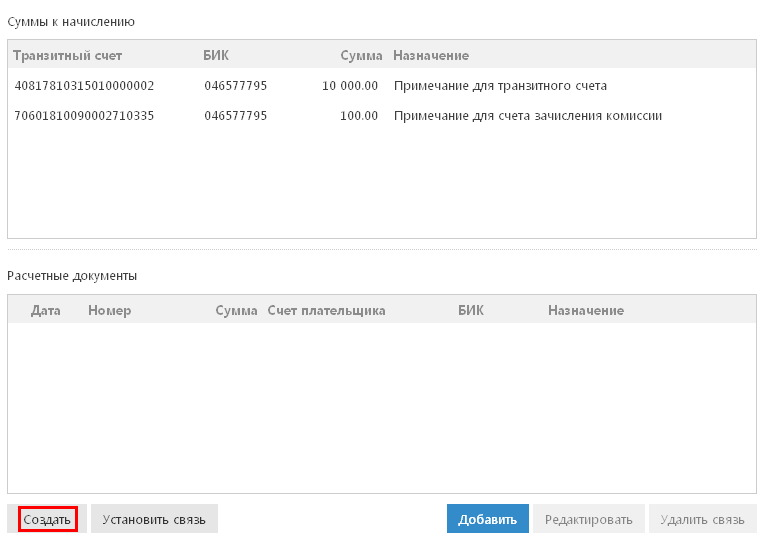The width and height of the screenshot is (765, 546).
Task: Click the Удалить связь button
Action: pos(703,519)
